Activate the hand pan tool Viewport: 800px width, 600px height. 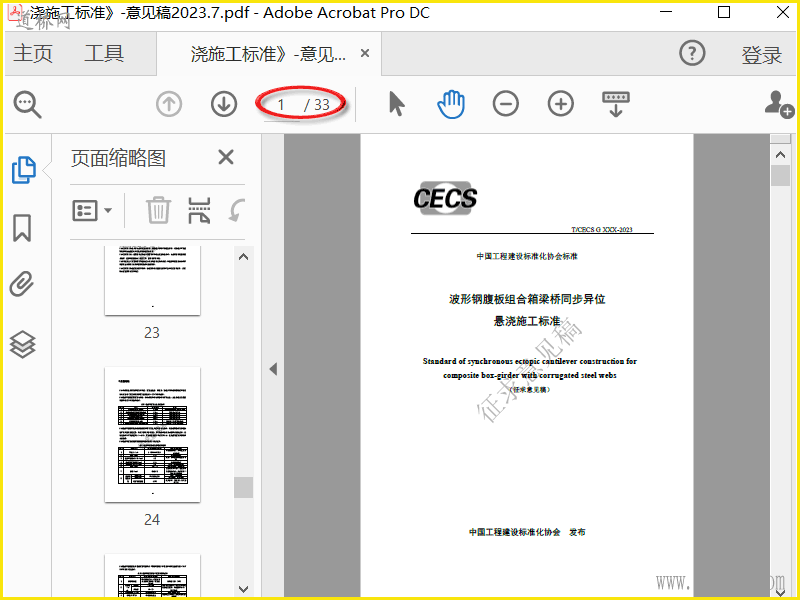pyautogui.click(x=451, y=104)
